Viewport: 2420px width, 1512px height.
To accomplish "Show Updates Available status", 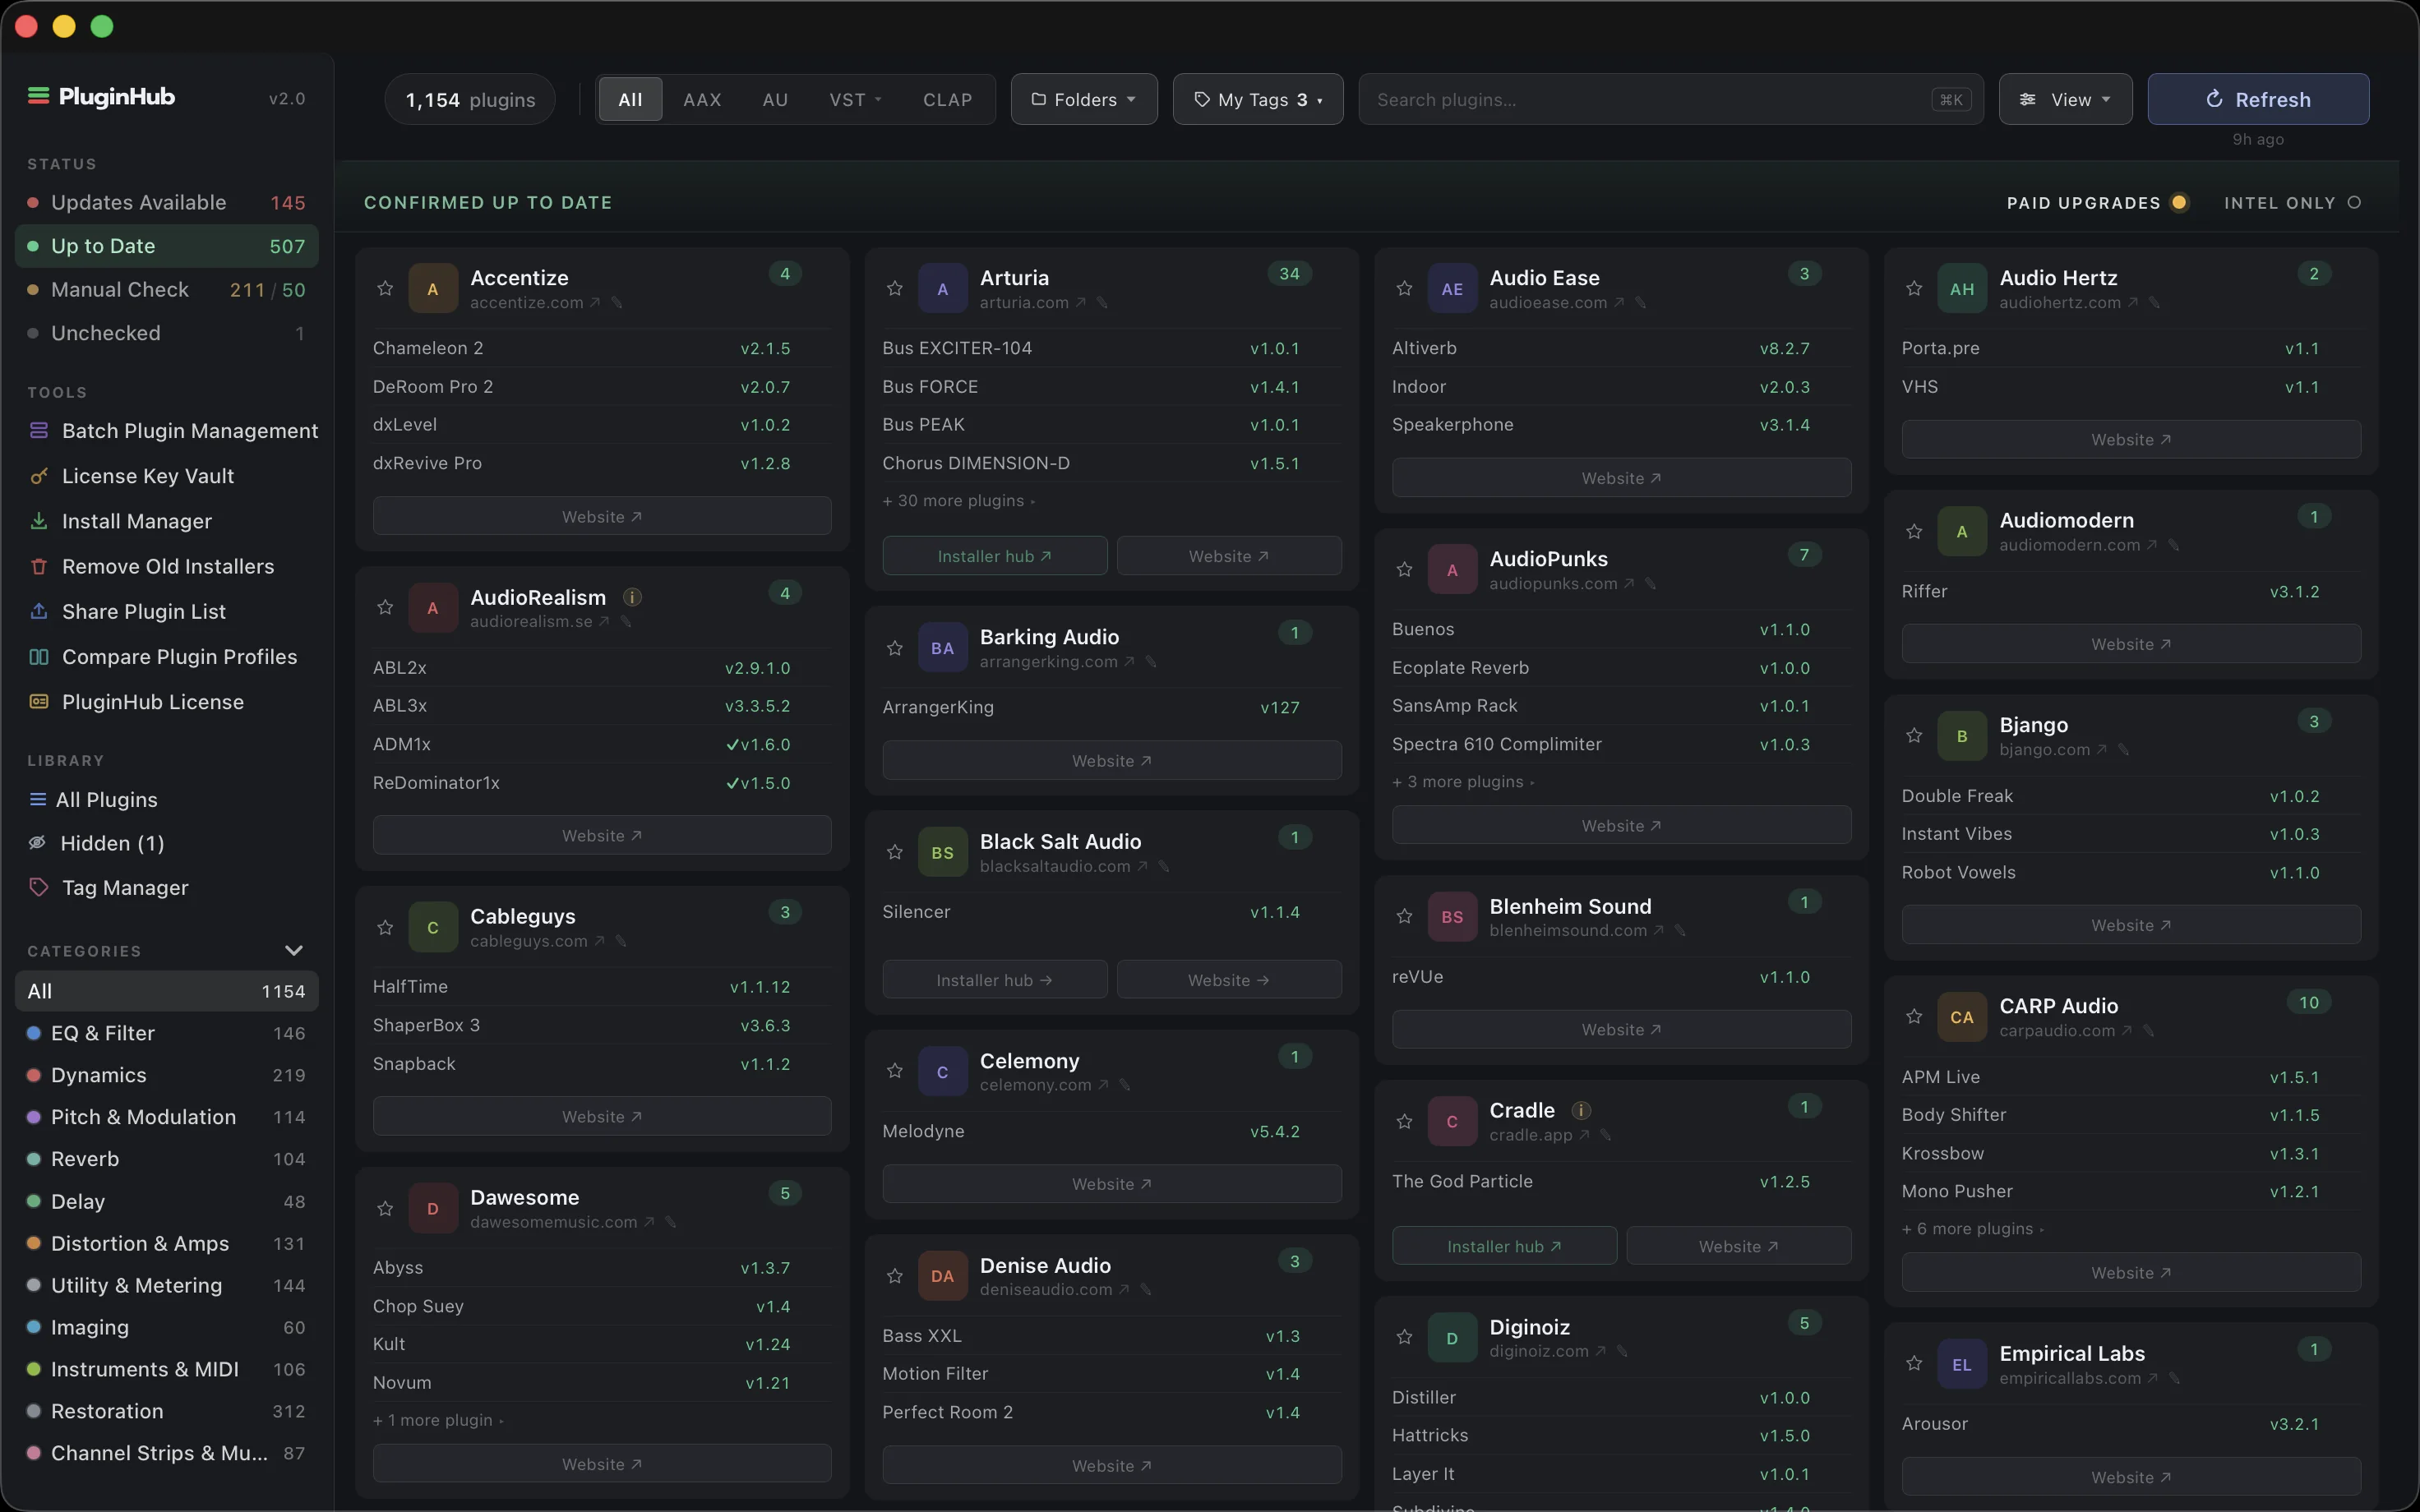I will (x=166, y=203).
